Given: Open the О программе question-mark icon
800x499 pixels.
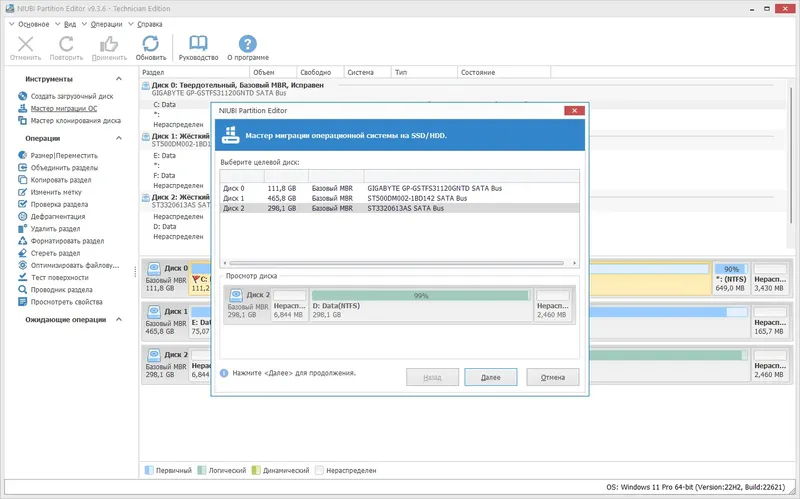Looking at the screenshot, I should click(x=247, y=44).
